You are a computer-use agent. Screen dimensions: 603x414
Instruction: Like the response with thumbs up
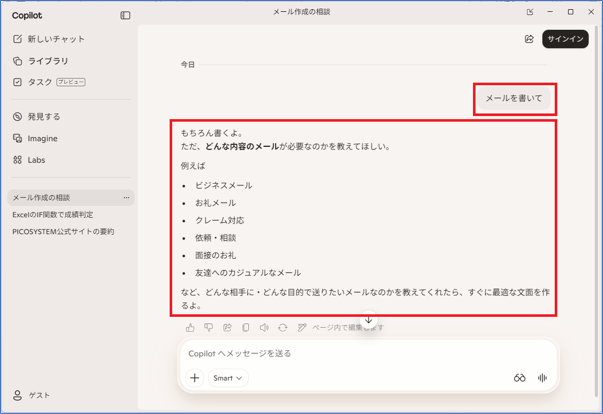(190, 328)
